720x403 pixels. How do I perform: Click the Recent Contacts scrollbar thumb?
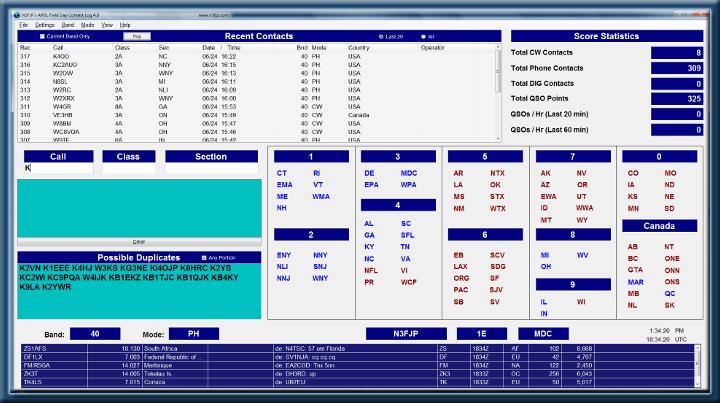(x=498, y=71)
